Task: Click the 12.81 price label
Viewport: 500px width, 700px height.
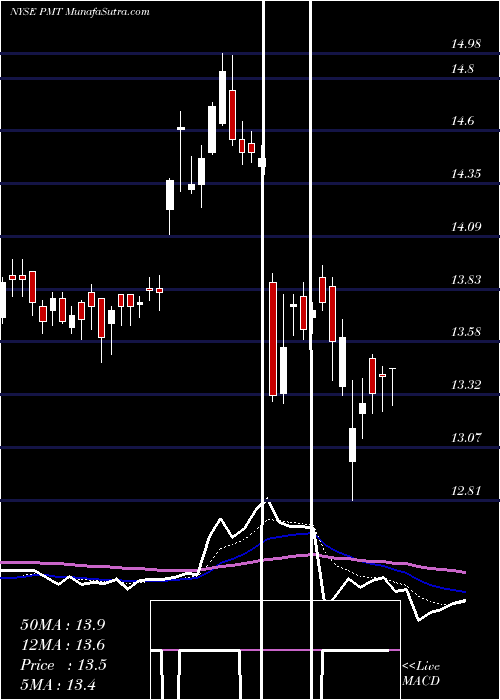Action: (x=466, y=491)
